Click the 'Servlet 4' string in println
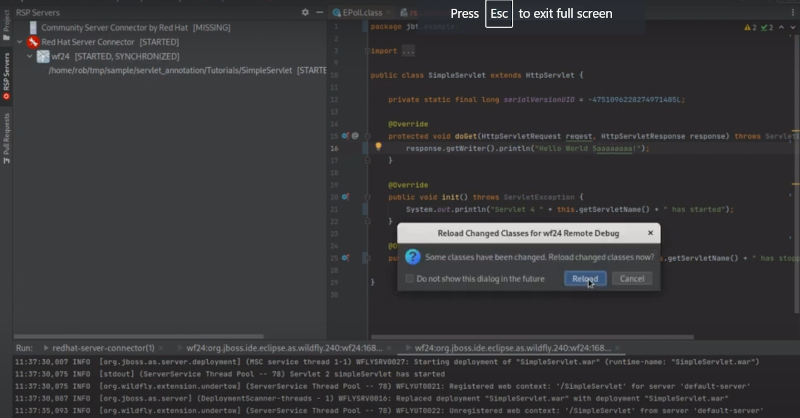 [515, 209]
